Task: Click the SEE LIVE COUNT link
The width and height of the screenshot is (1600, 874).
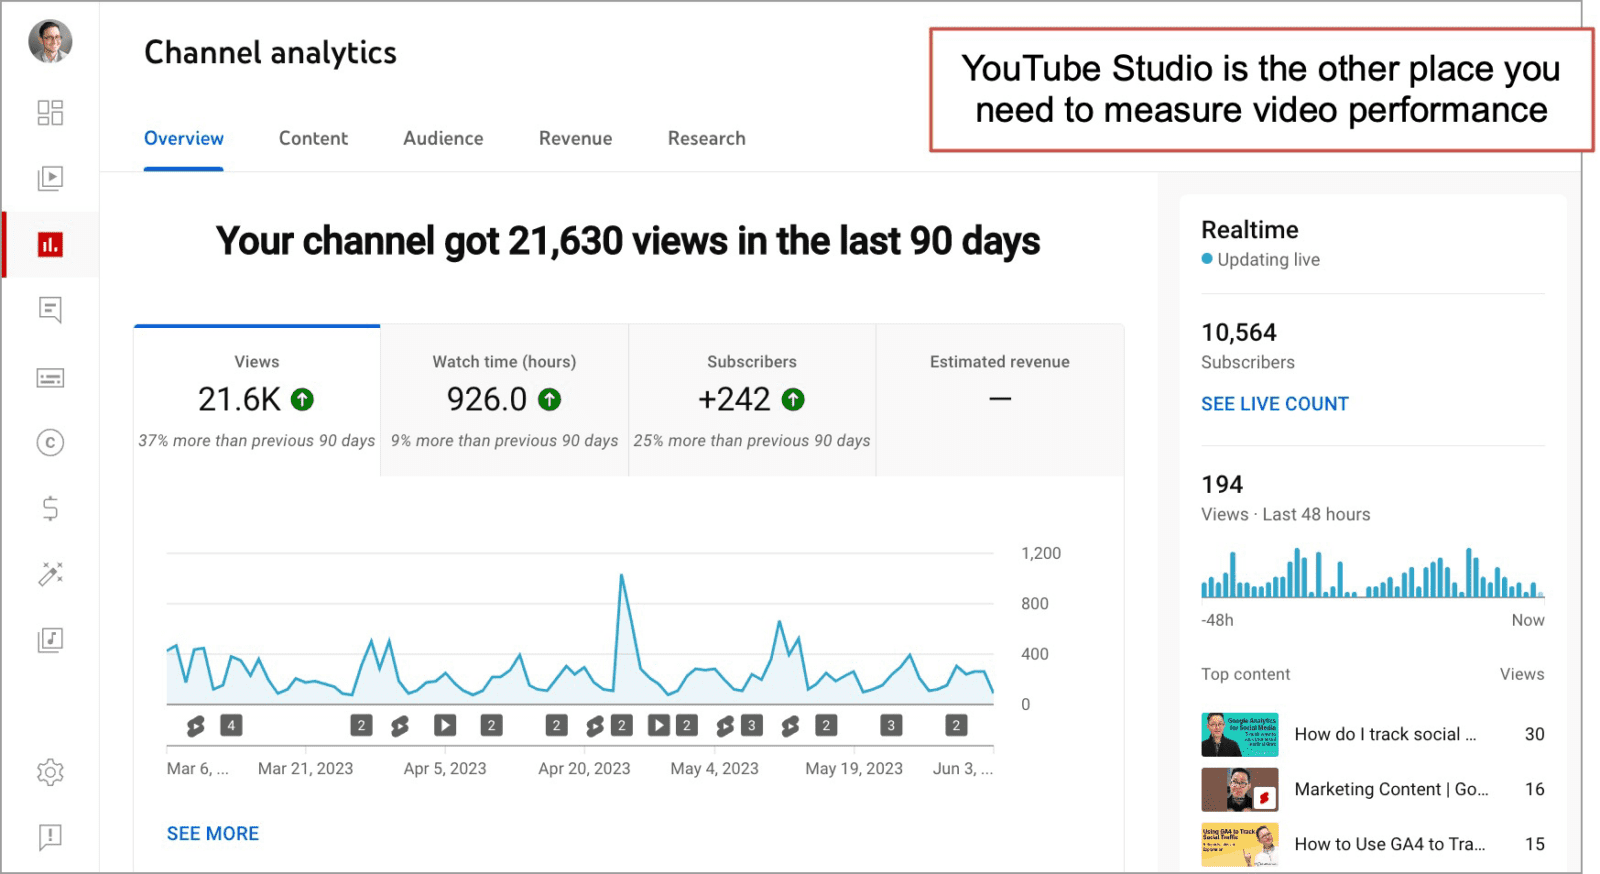Action: pyautogui.click(x=1275, y=404)
